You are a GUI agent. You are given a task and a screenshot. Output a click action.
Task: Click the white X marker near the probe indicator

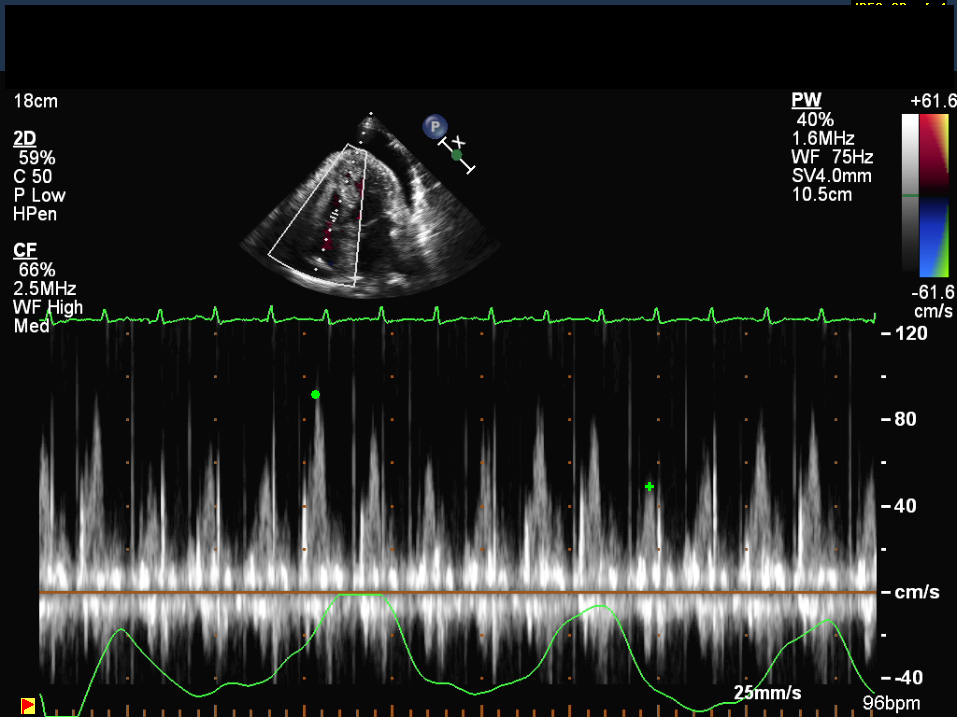coord(459,141)
